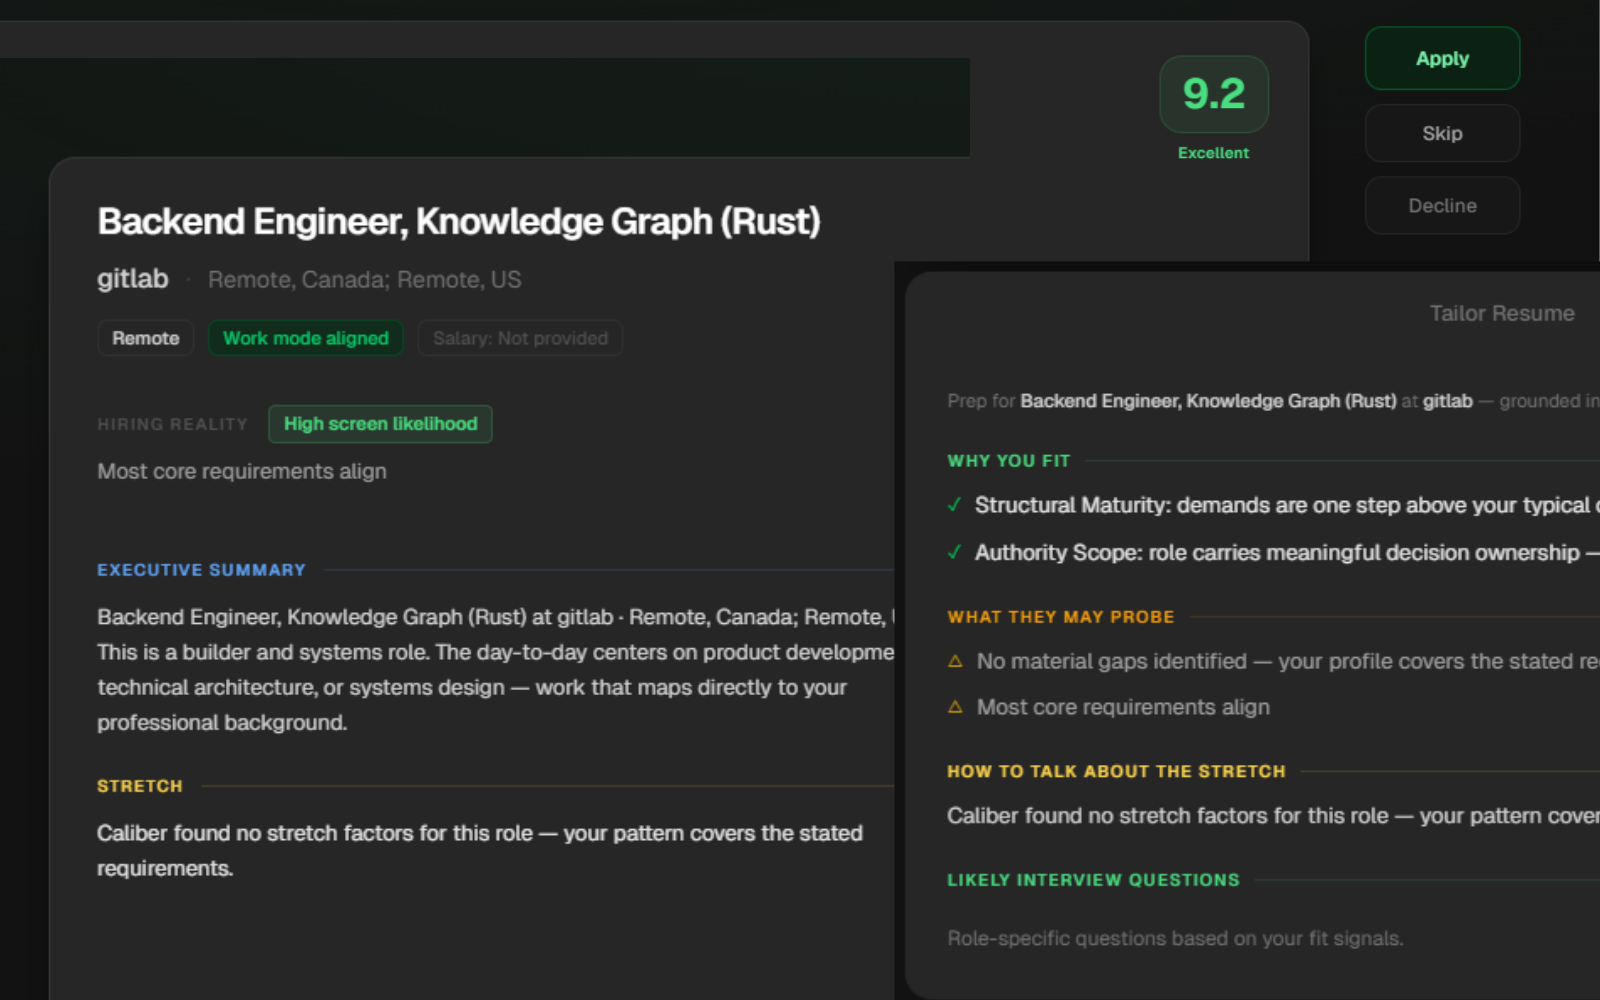The width and height of the screenshot is (1600, 1000).
Task: Click the green Apply button
Action: 1441,59
